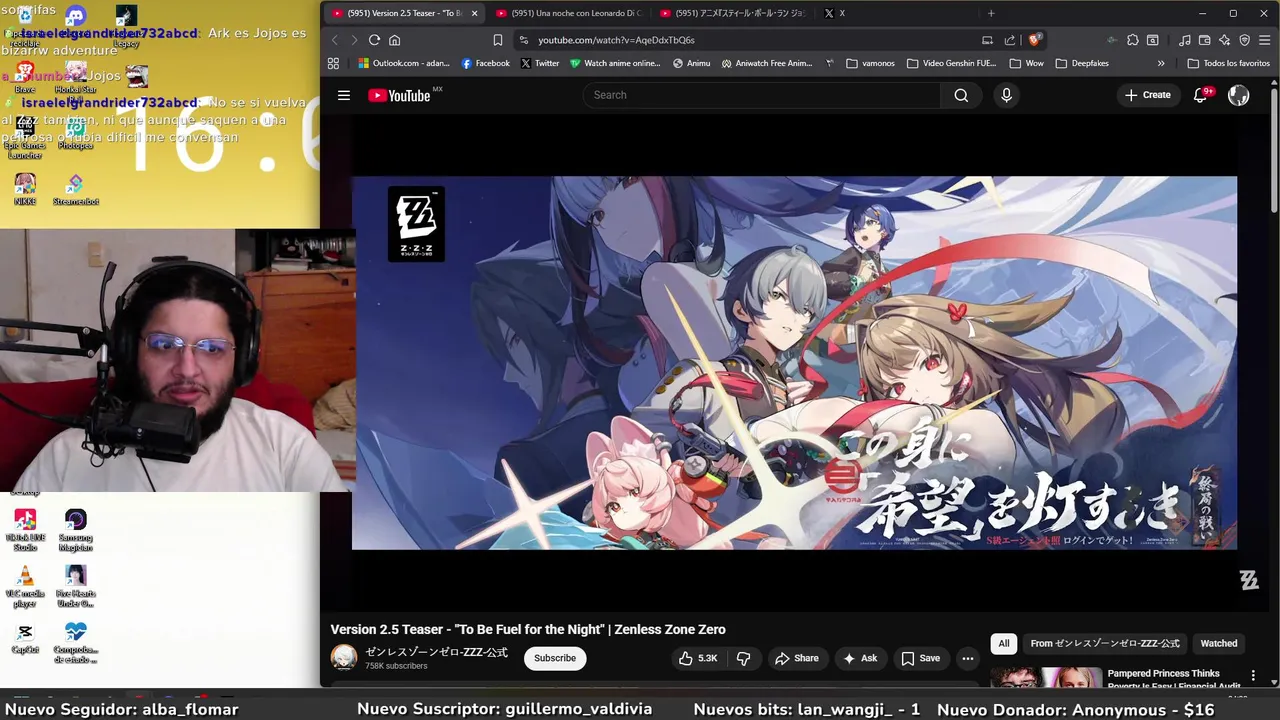Open YouTube notifications bell
1280x720 pixels.
point(1201,95)
